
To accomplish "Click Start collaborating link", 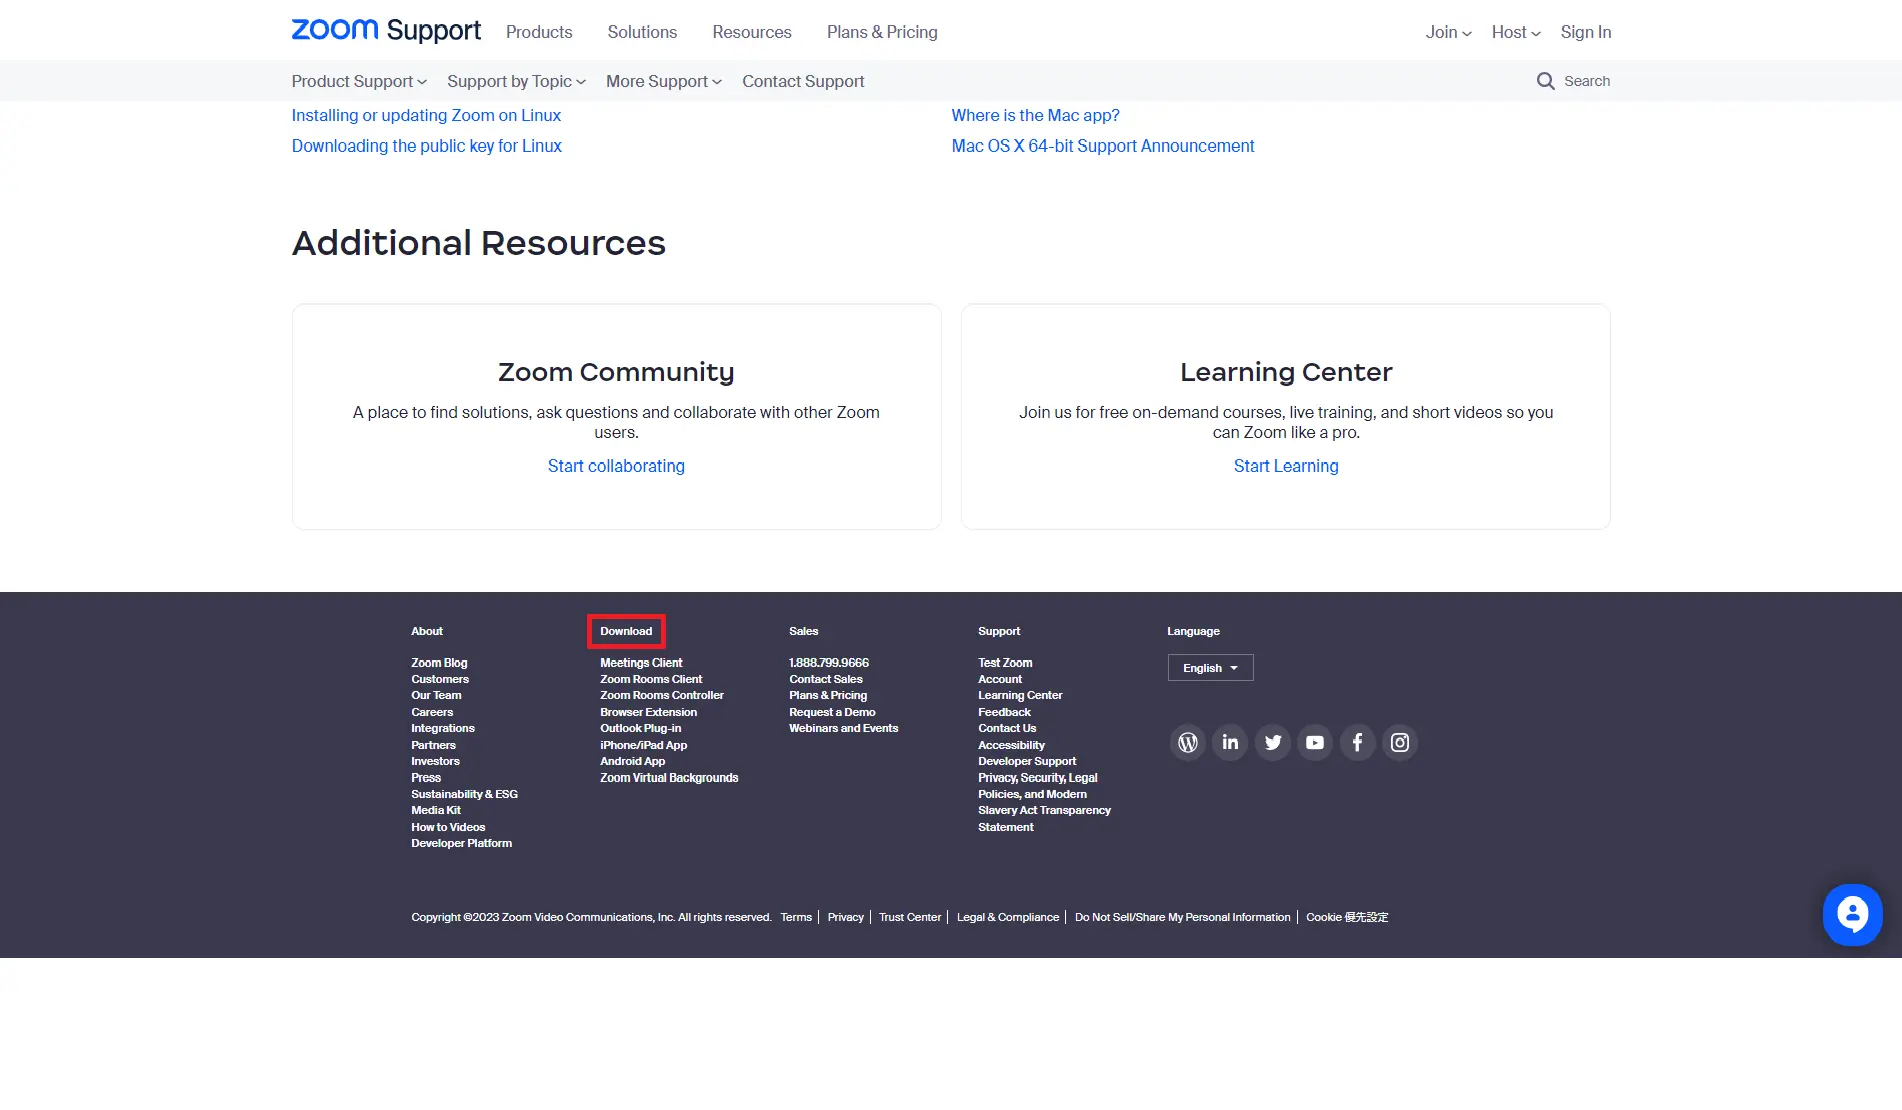I will tap(616, 466).
